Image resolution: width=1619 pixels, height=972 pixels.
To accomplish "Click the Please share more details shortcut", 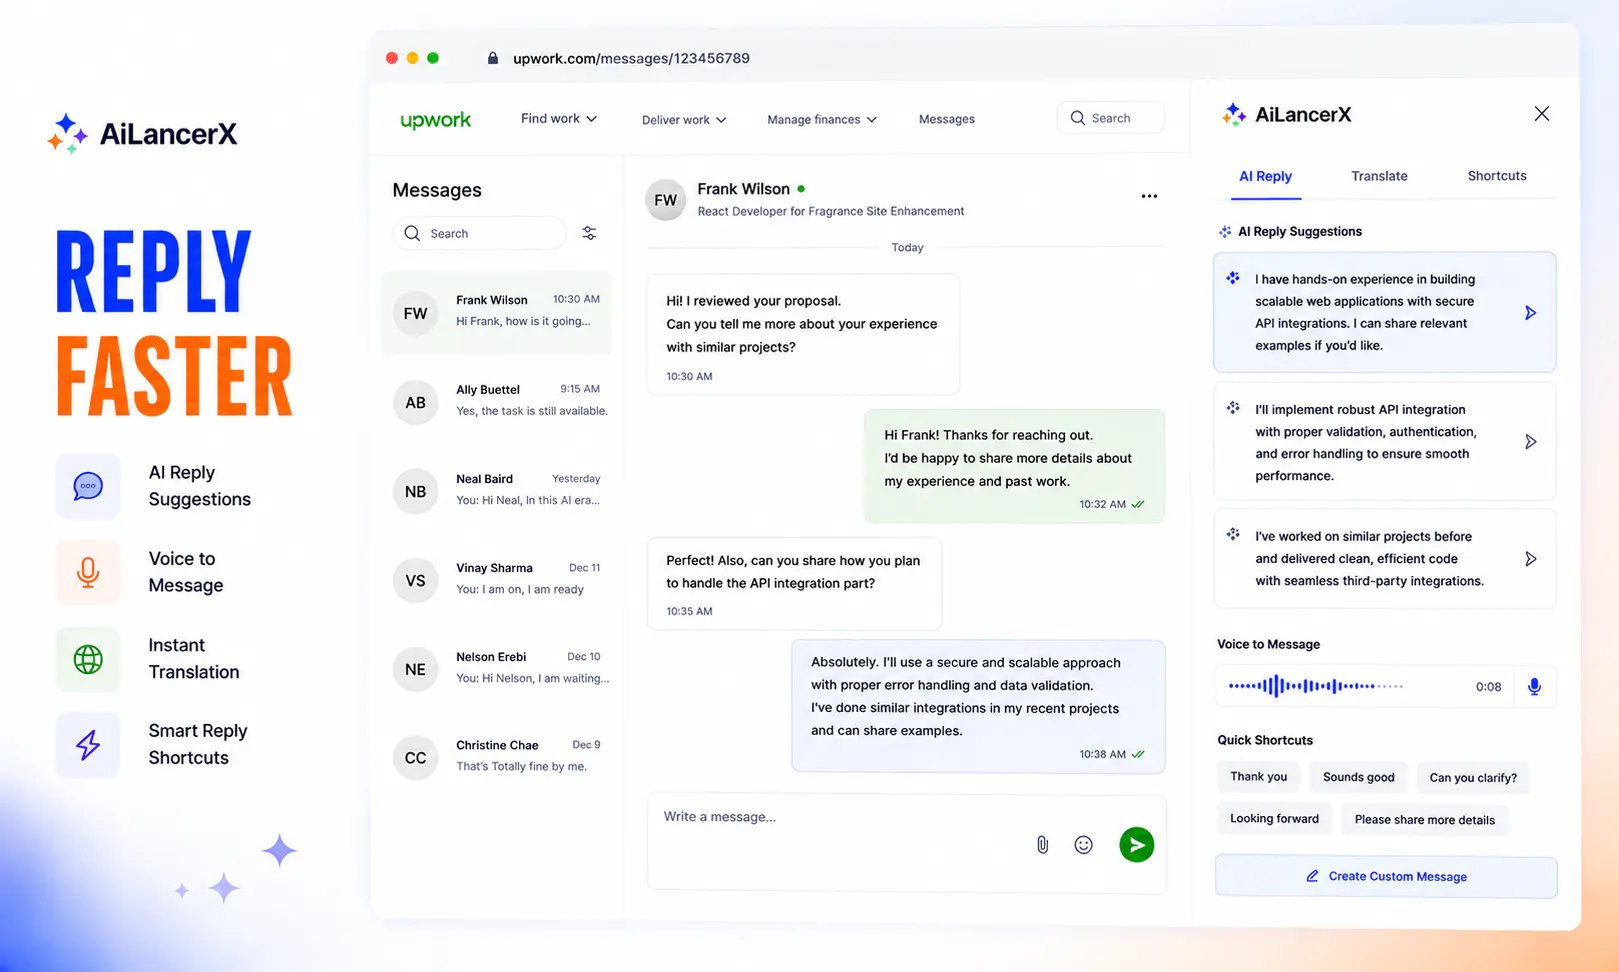I will coord(1425,820).
